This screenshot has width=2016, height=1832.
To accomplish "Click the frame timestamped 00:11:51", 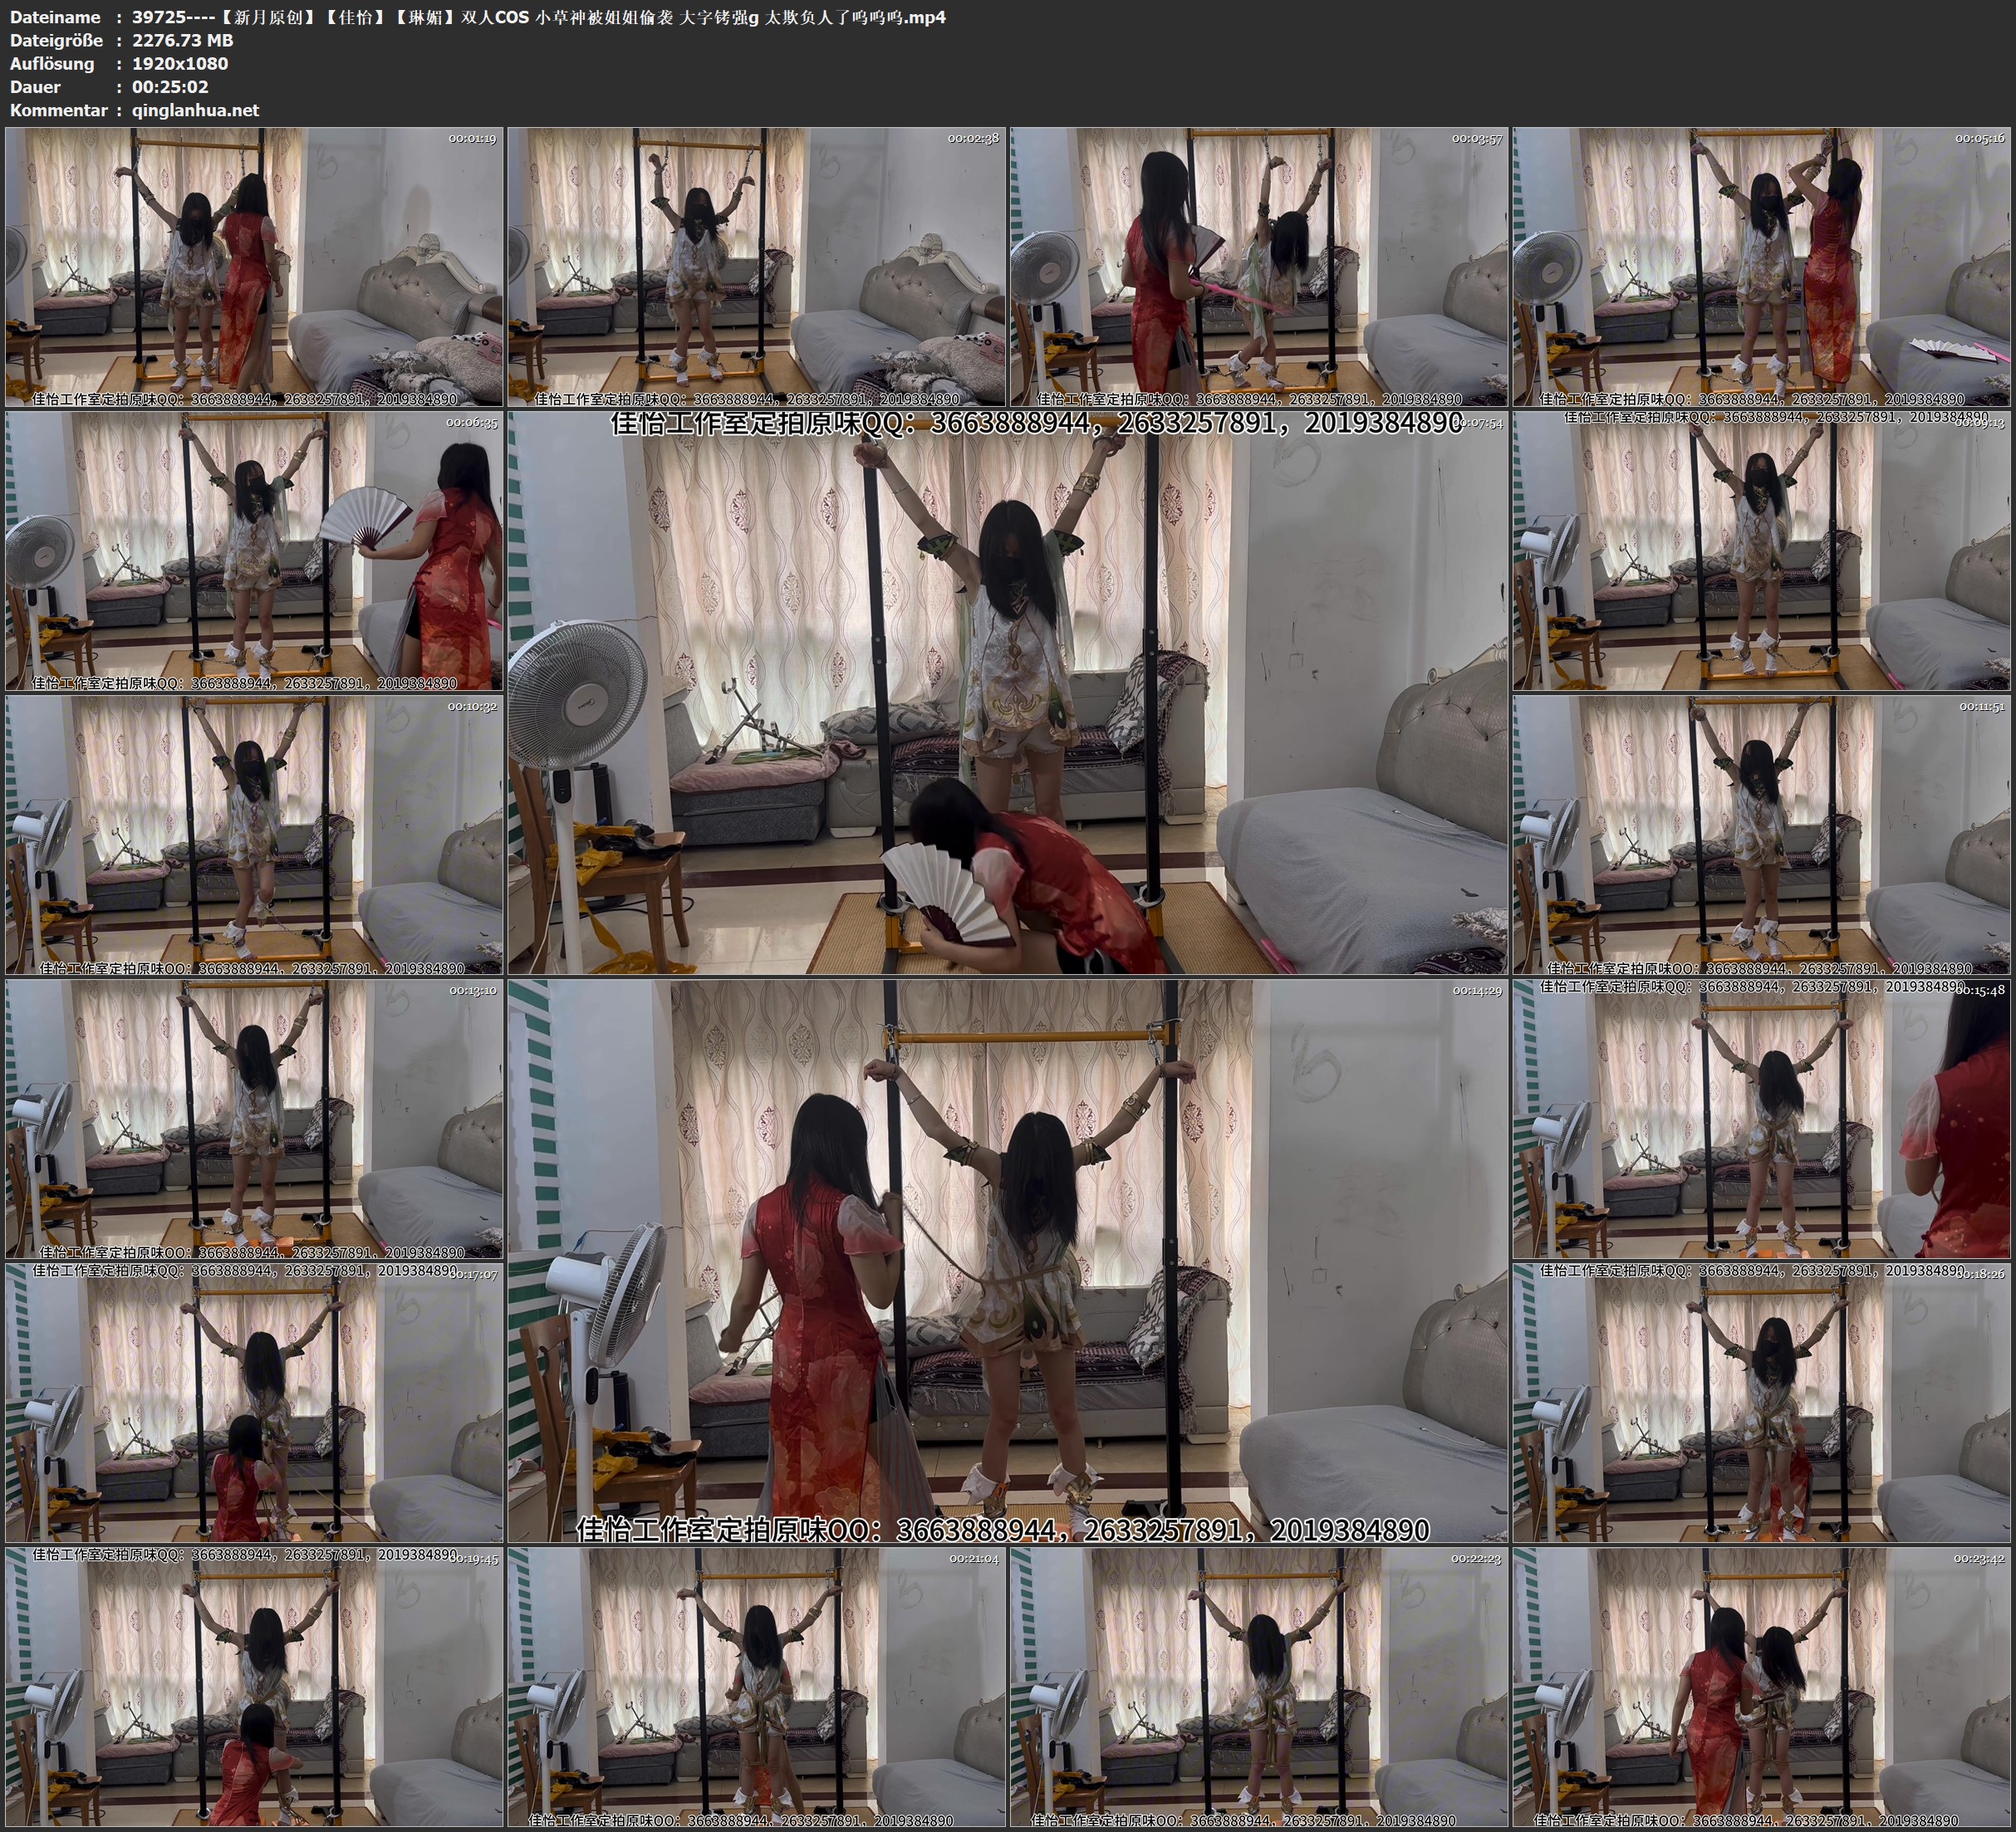I will pyautogui.click(x=1761, y=834).
